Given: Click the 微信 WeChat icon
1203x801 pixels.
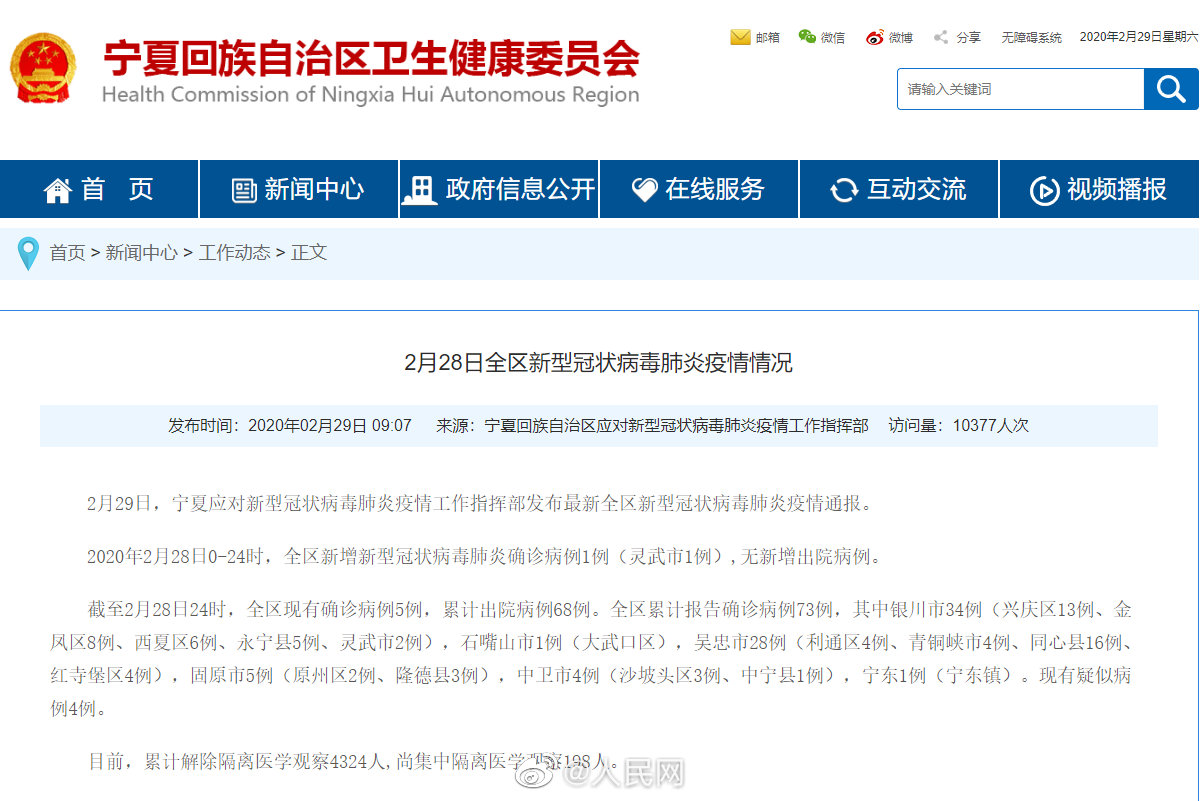Looking at the screenshot, I should click(x=807, y=37).
